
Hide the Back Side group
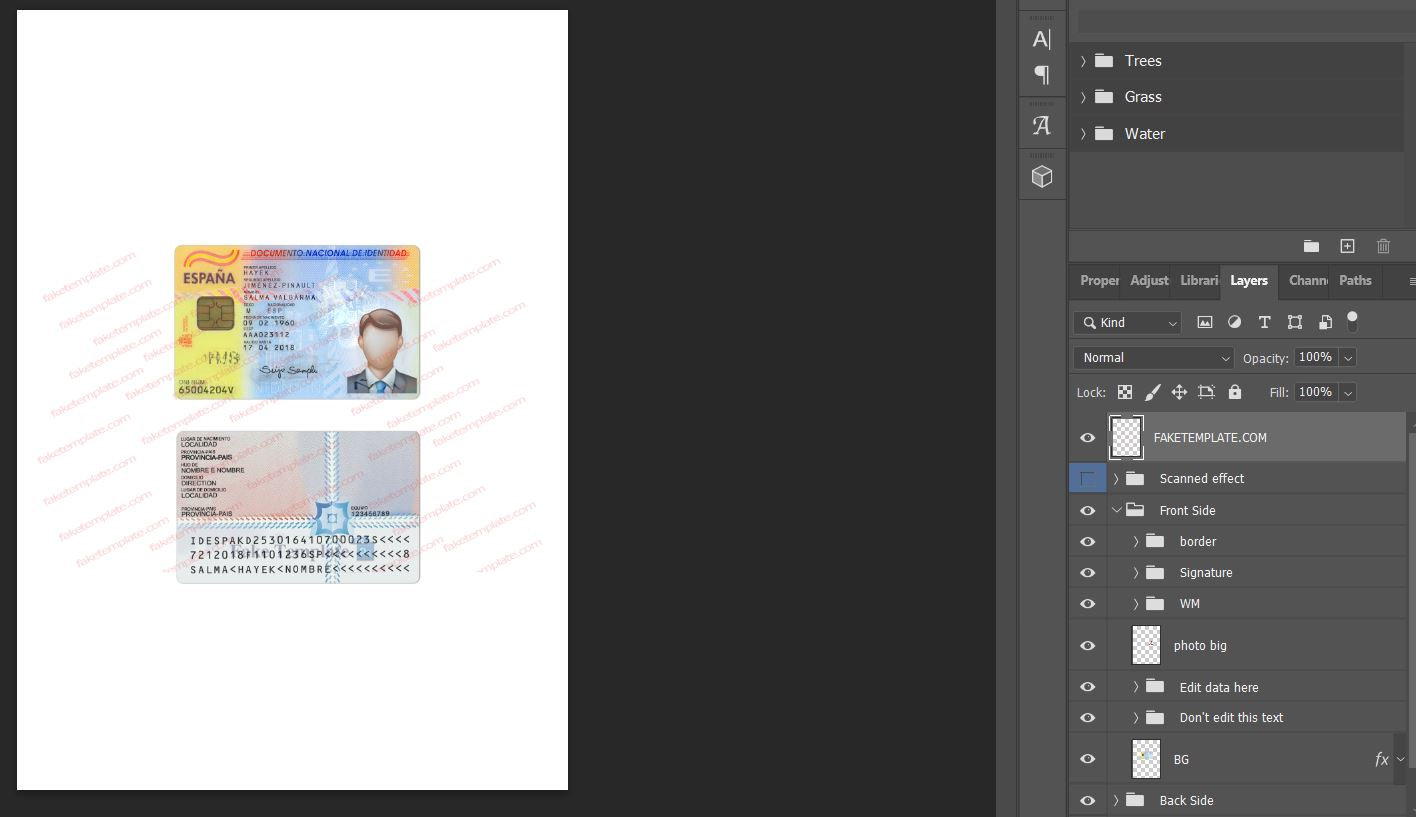coord(1088,800)
